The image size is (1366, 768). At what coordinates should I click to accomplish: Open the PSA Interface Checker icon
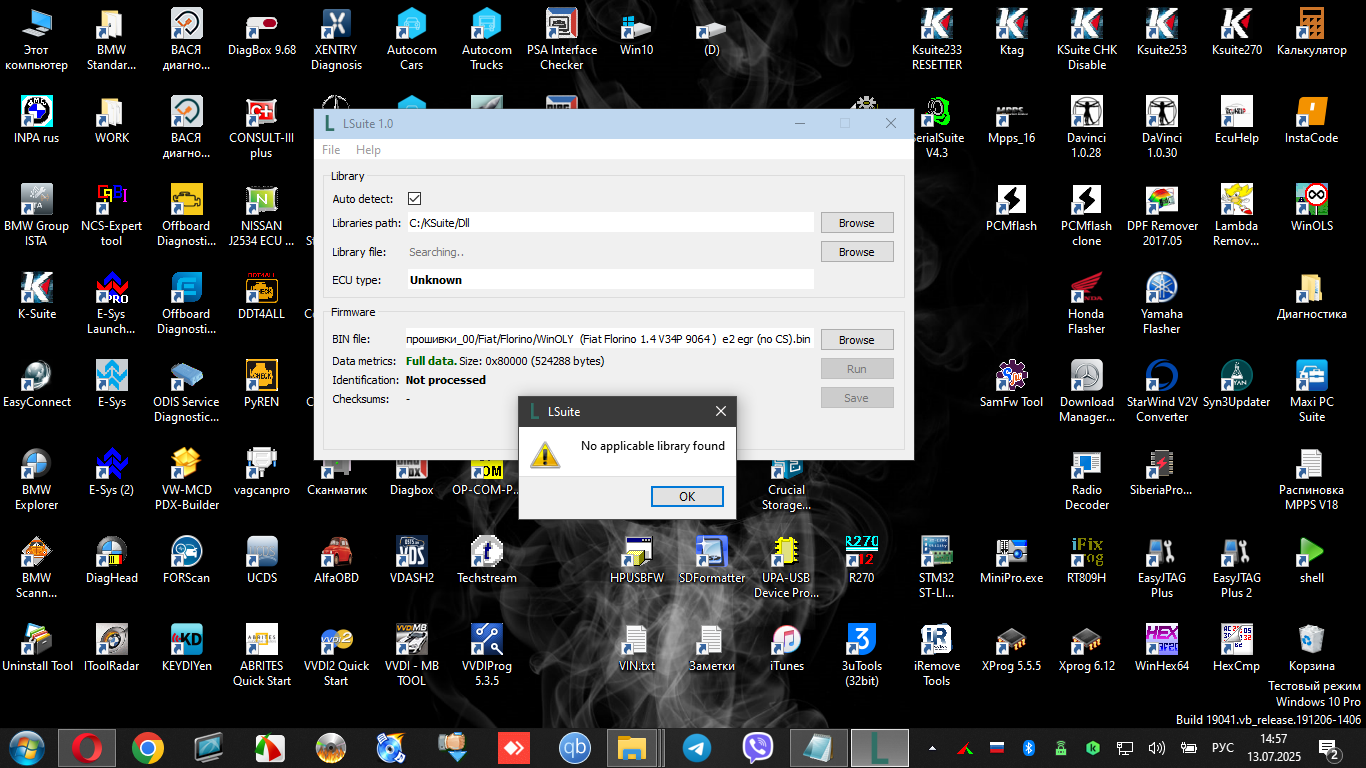pos(562,40)
